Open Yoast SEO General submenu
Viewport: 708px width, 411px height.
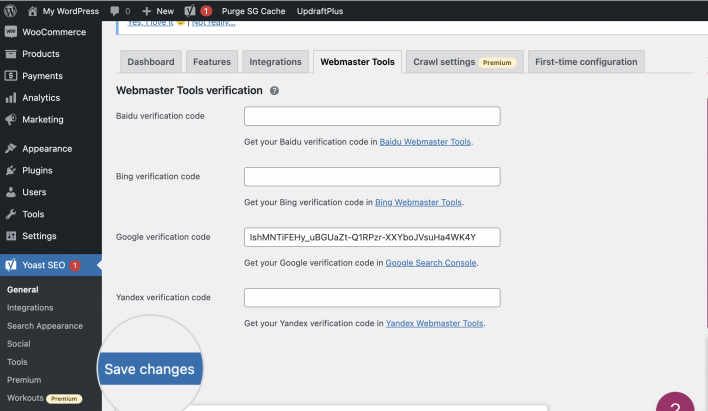click(x=23, y=290)
